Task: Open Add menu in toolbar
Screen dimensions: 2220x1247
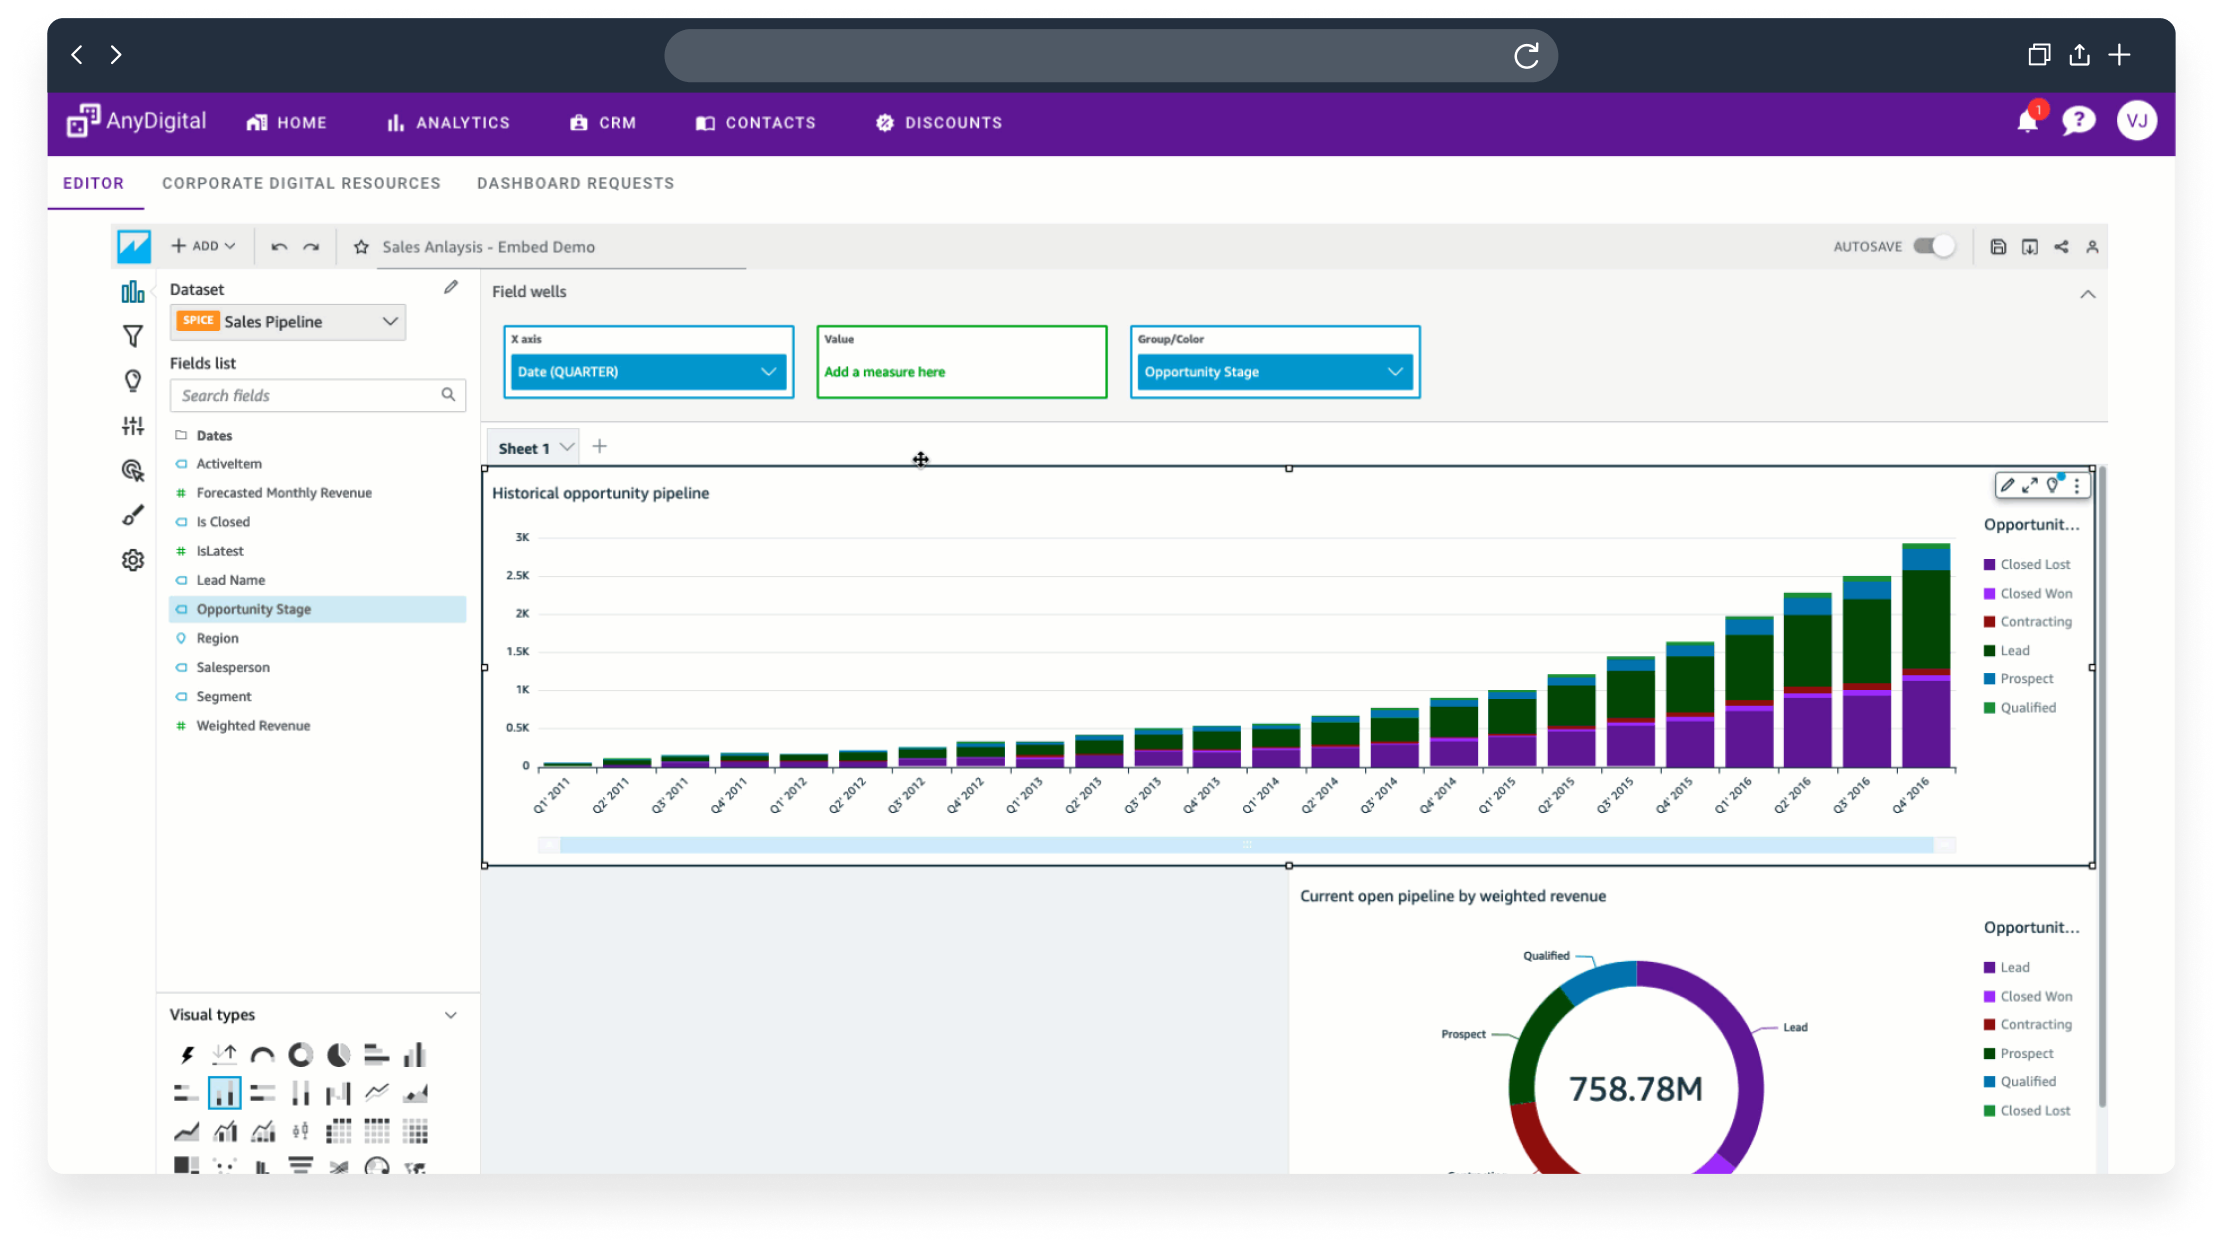Action: tap(204, 246)
